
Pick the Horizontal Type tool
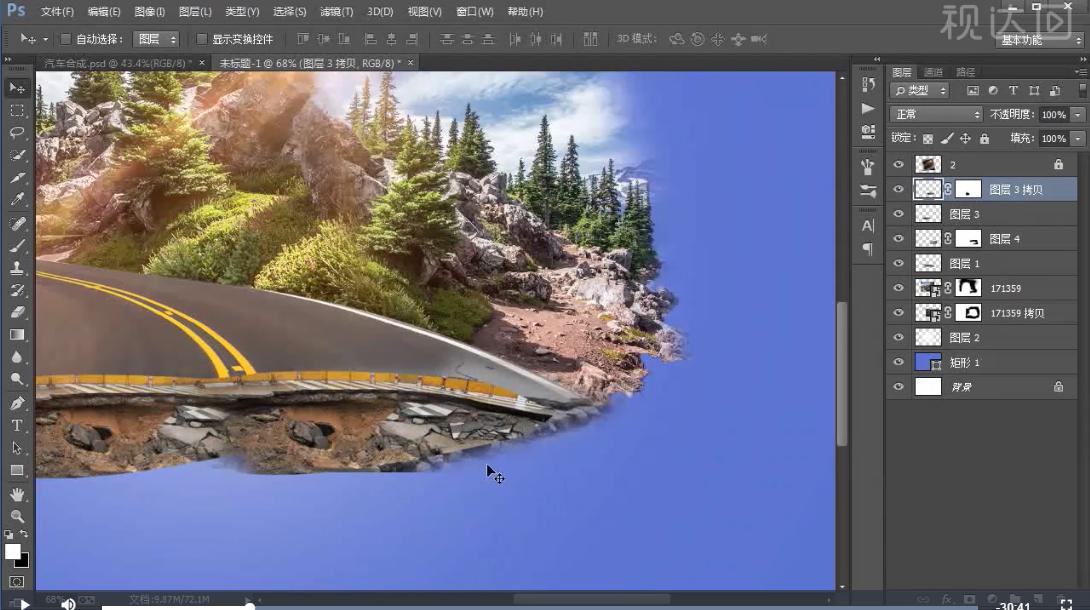tap(17, 426)
